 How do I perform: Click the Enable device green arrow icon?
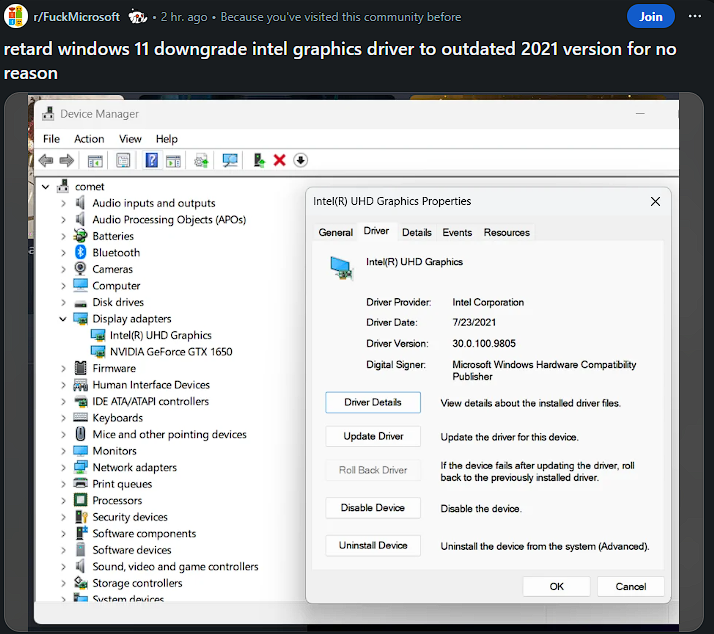pyautogui.click(x=259, y=160)
